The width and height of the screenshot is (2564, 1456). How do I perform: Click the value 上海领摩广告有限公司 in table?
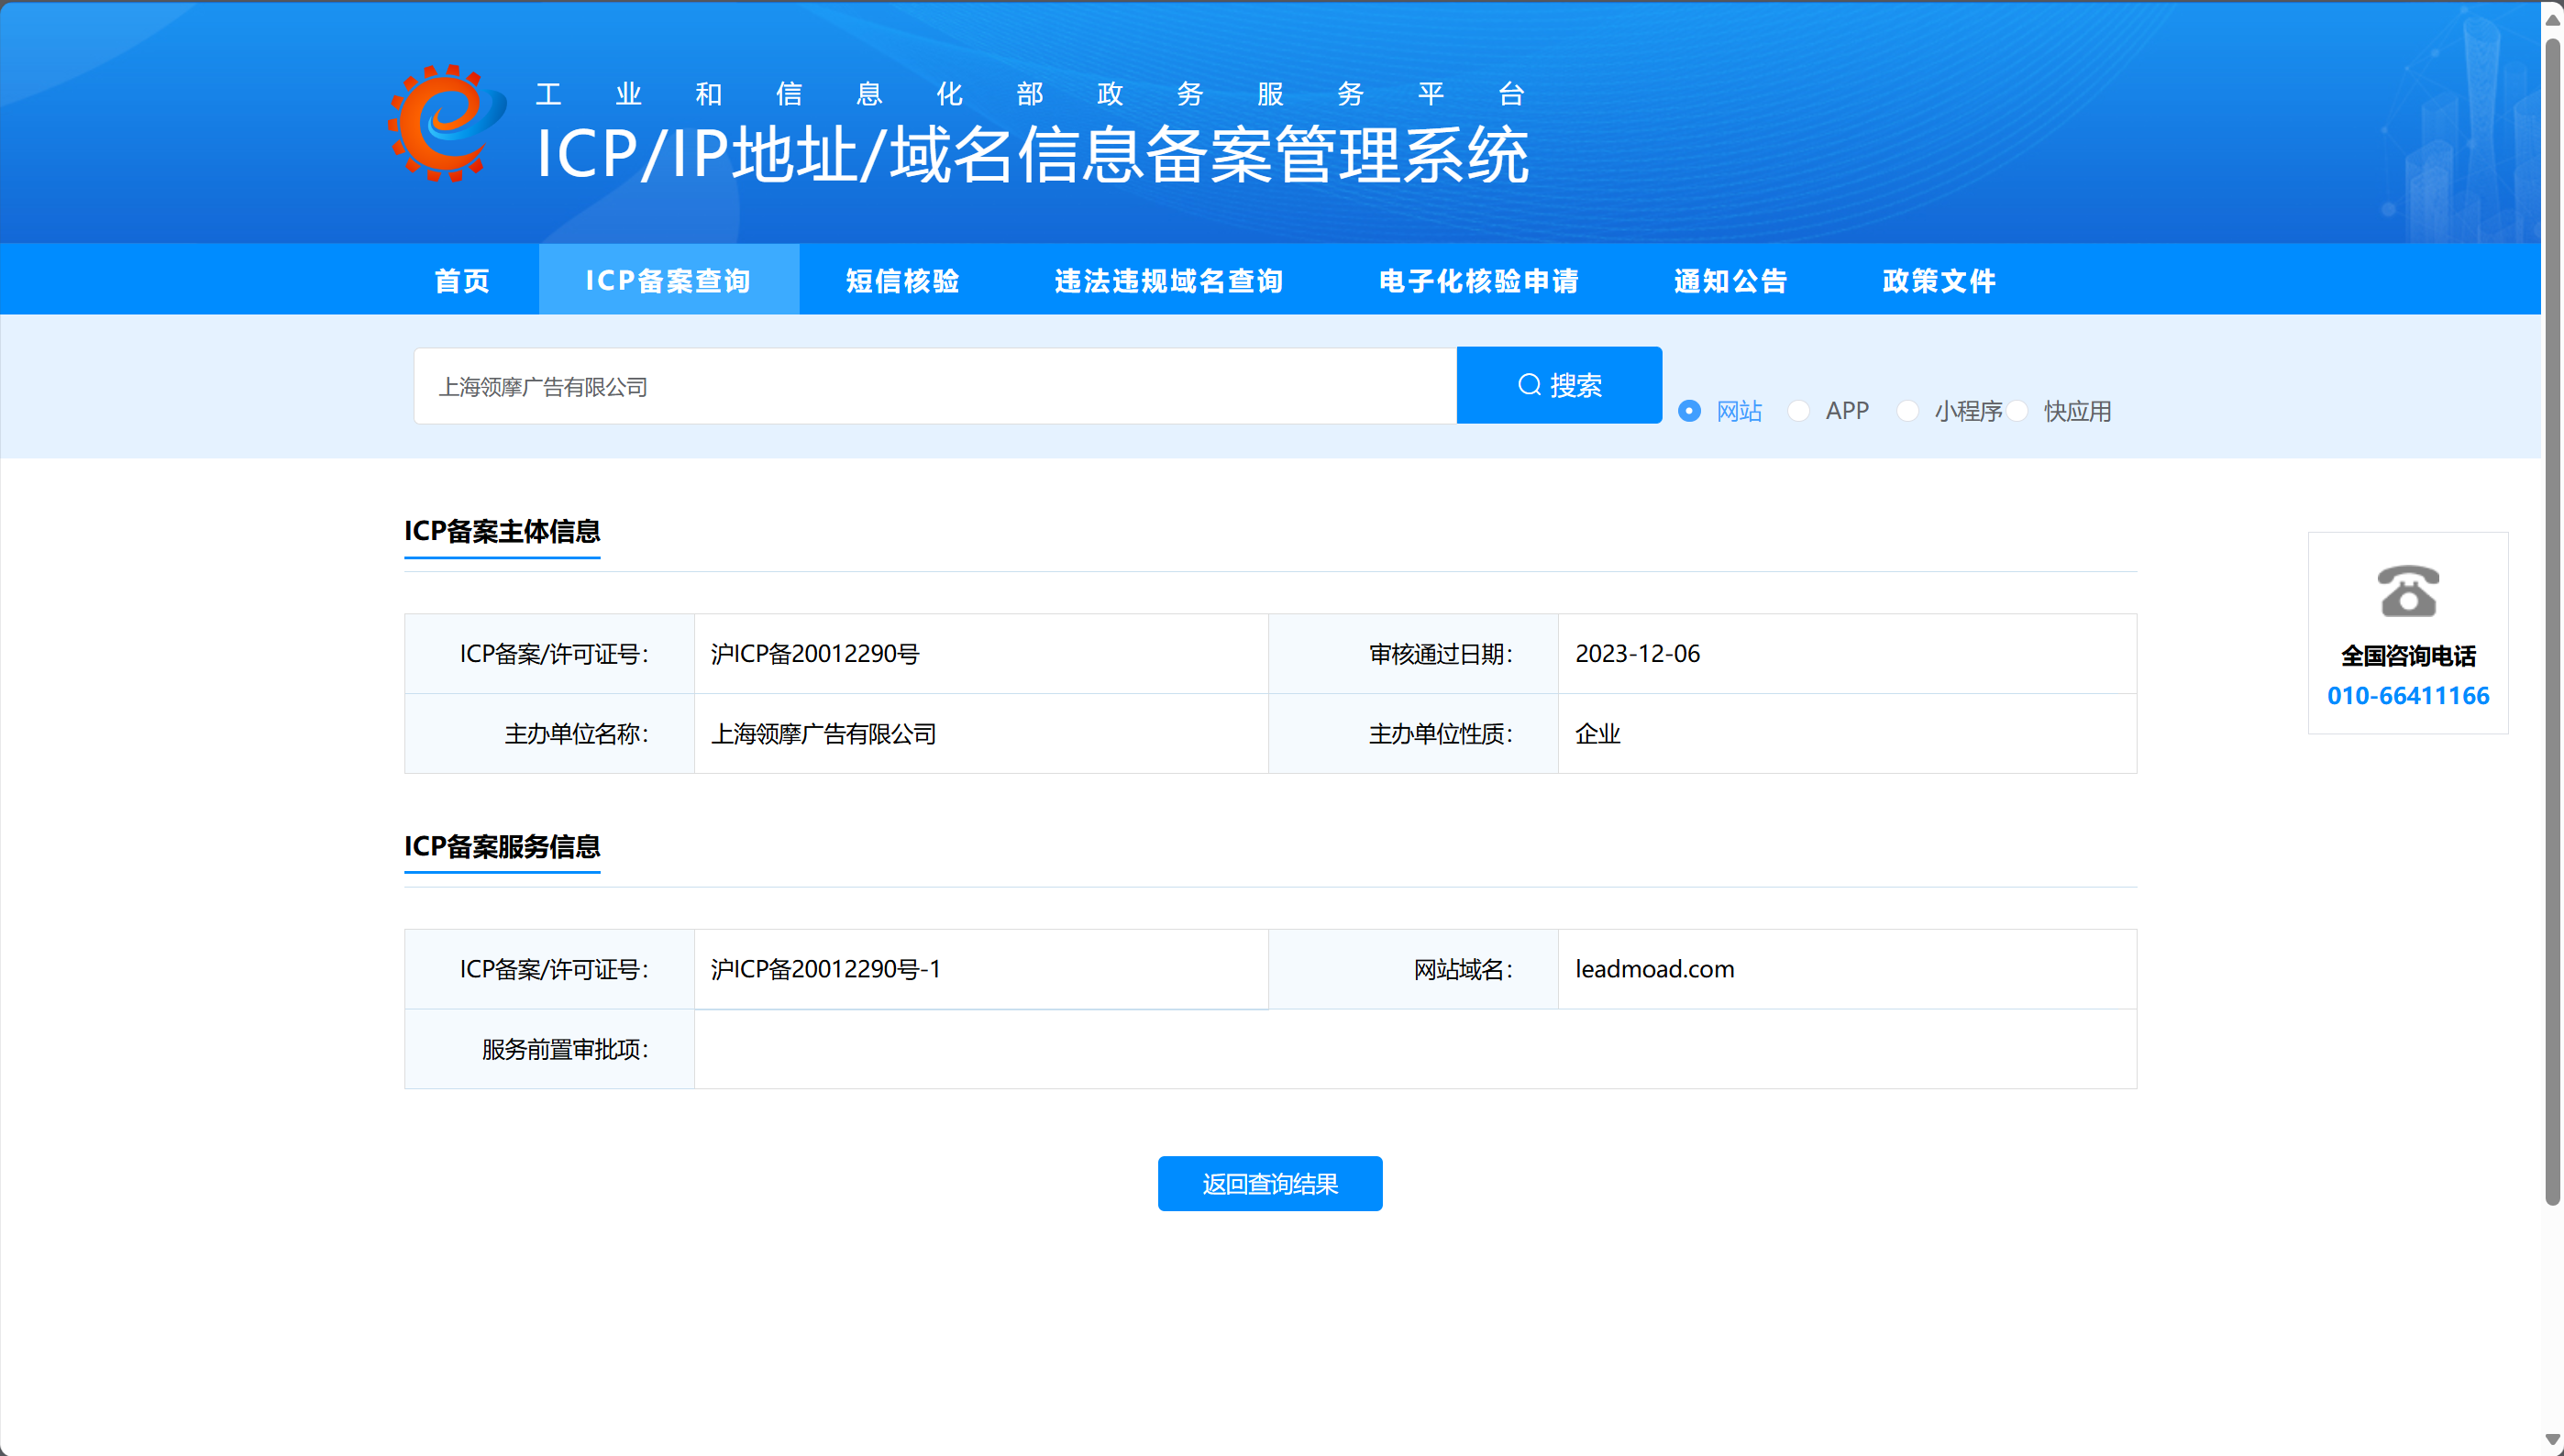click(823, 734)
